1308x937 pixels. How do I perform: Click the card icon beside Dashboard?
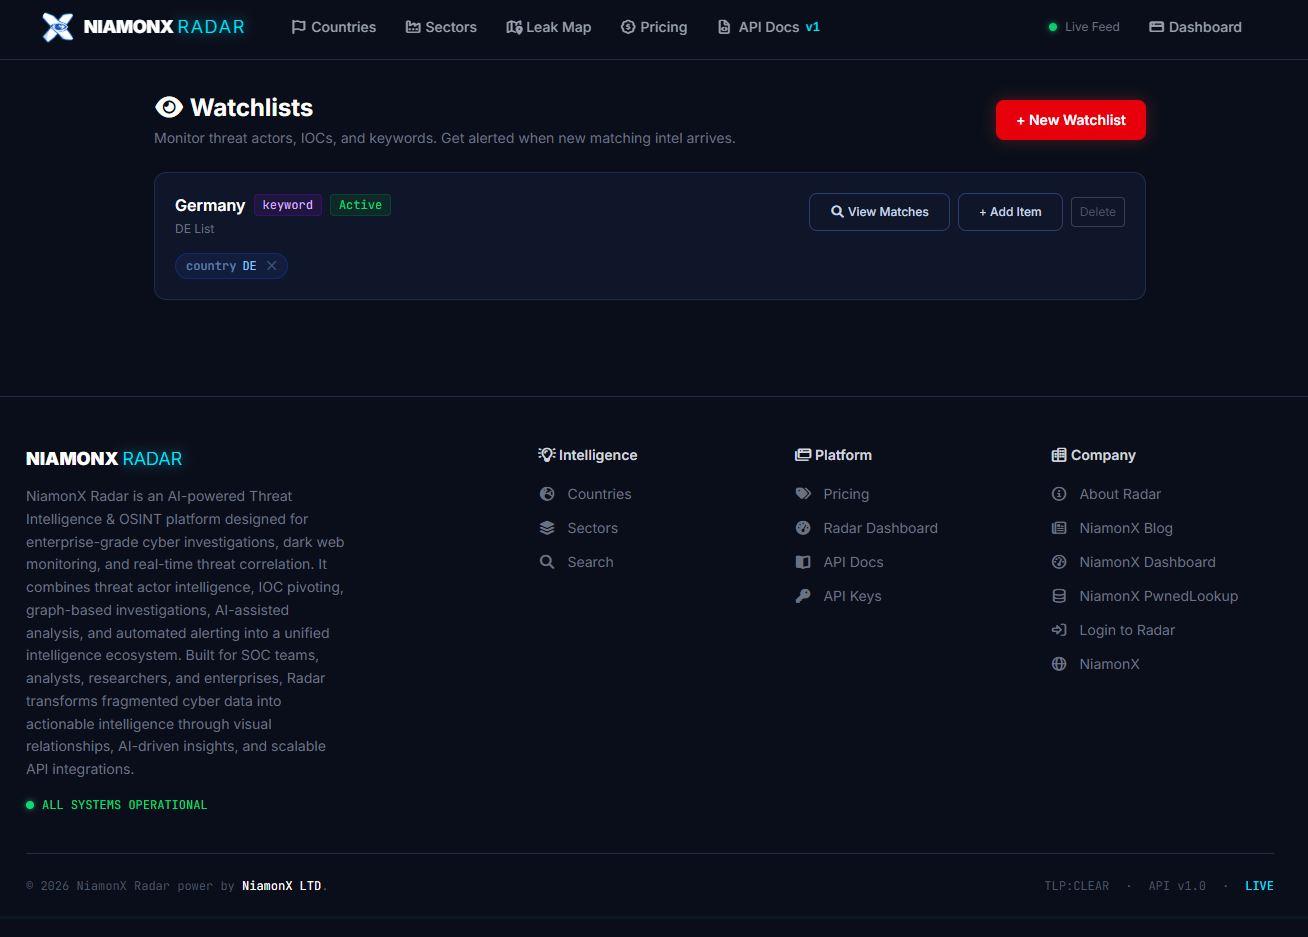tap(1156, 27)
